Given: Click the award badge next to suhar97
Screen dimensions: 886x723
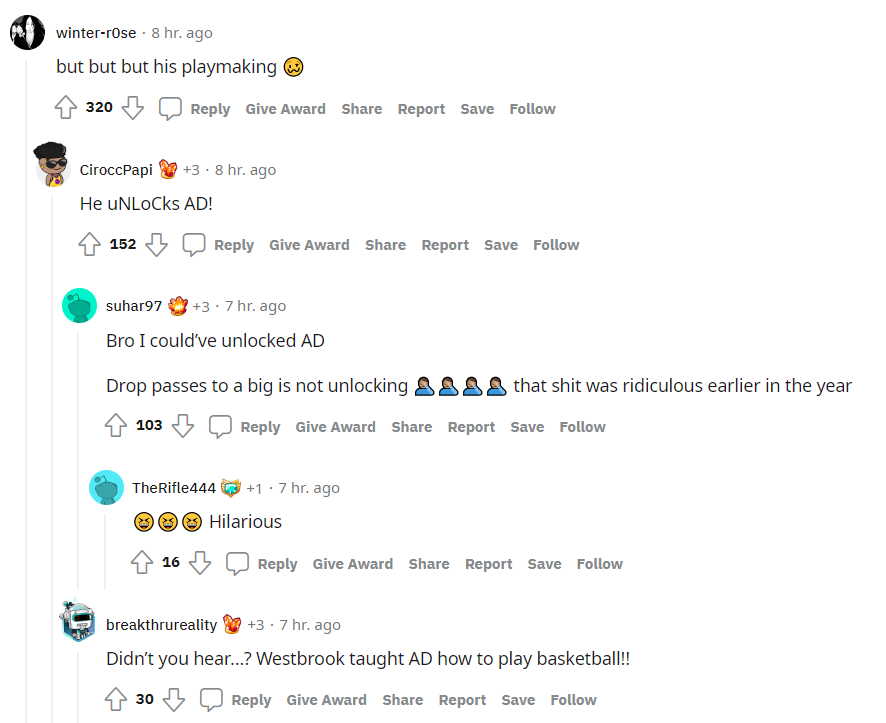Looking at the screenshot, I should click(x=178, y=306).
